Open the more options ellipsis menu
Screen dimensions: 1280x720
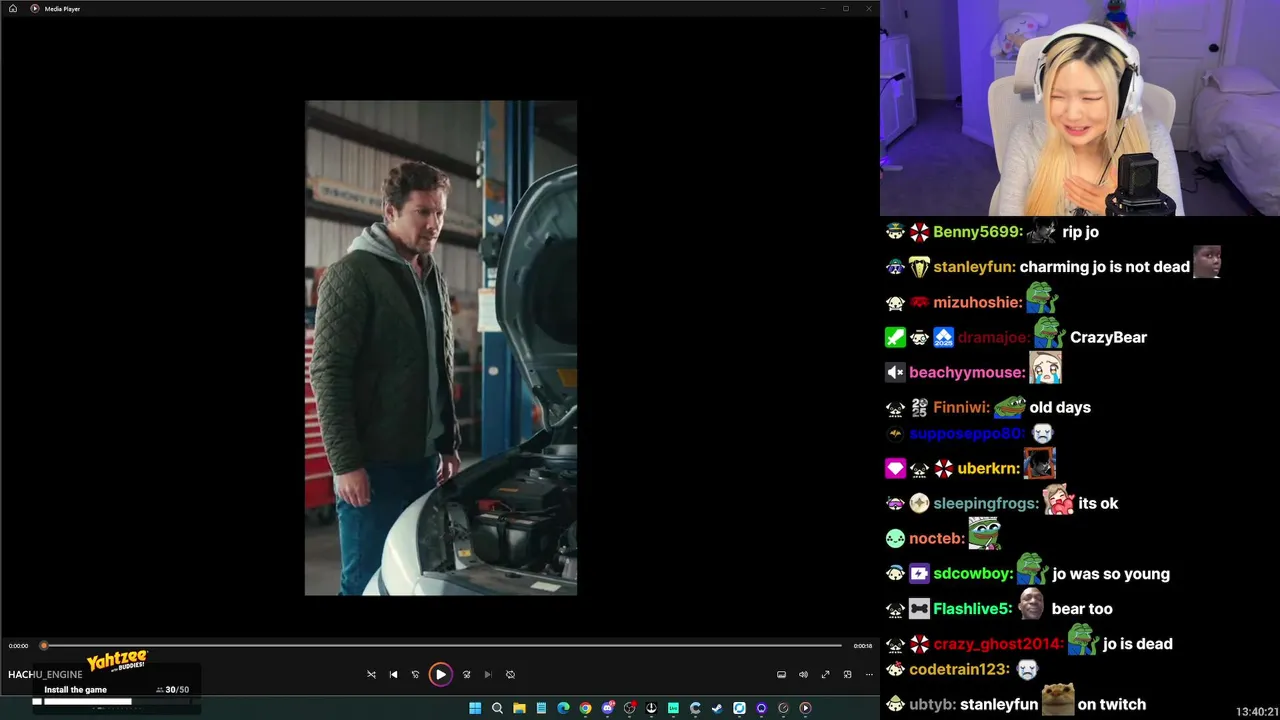coord(868,674)
